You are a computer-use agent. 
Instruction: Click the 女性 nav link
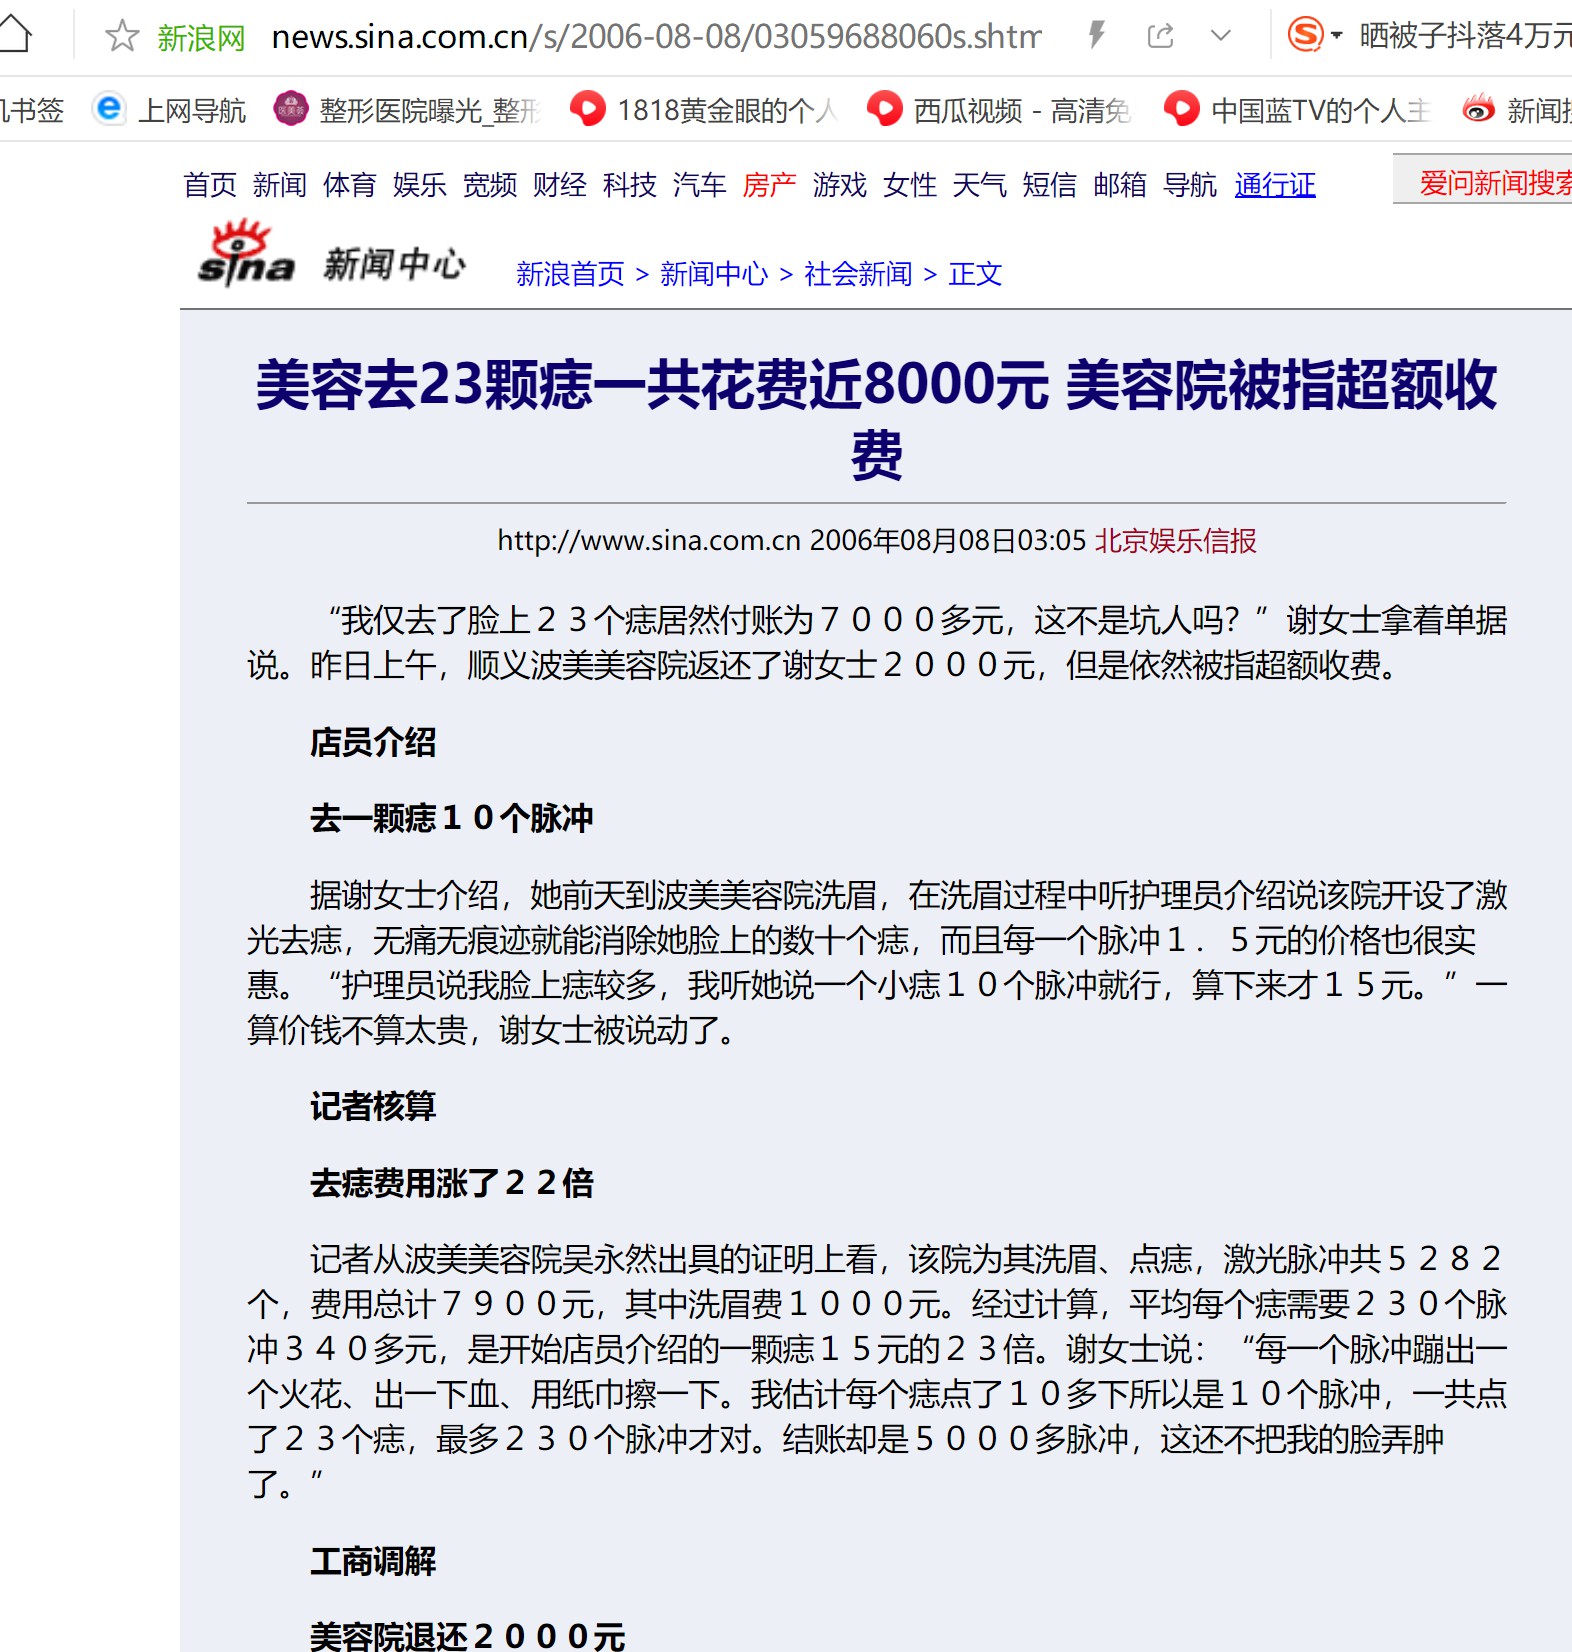tap(910, 185)
